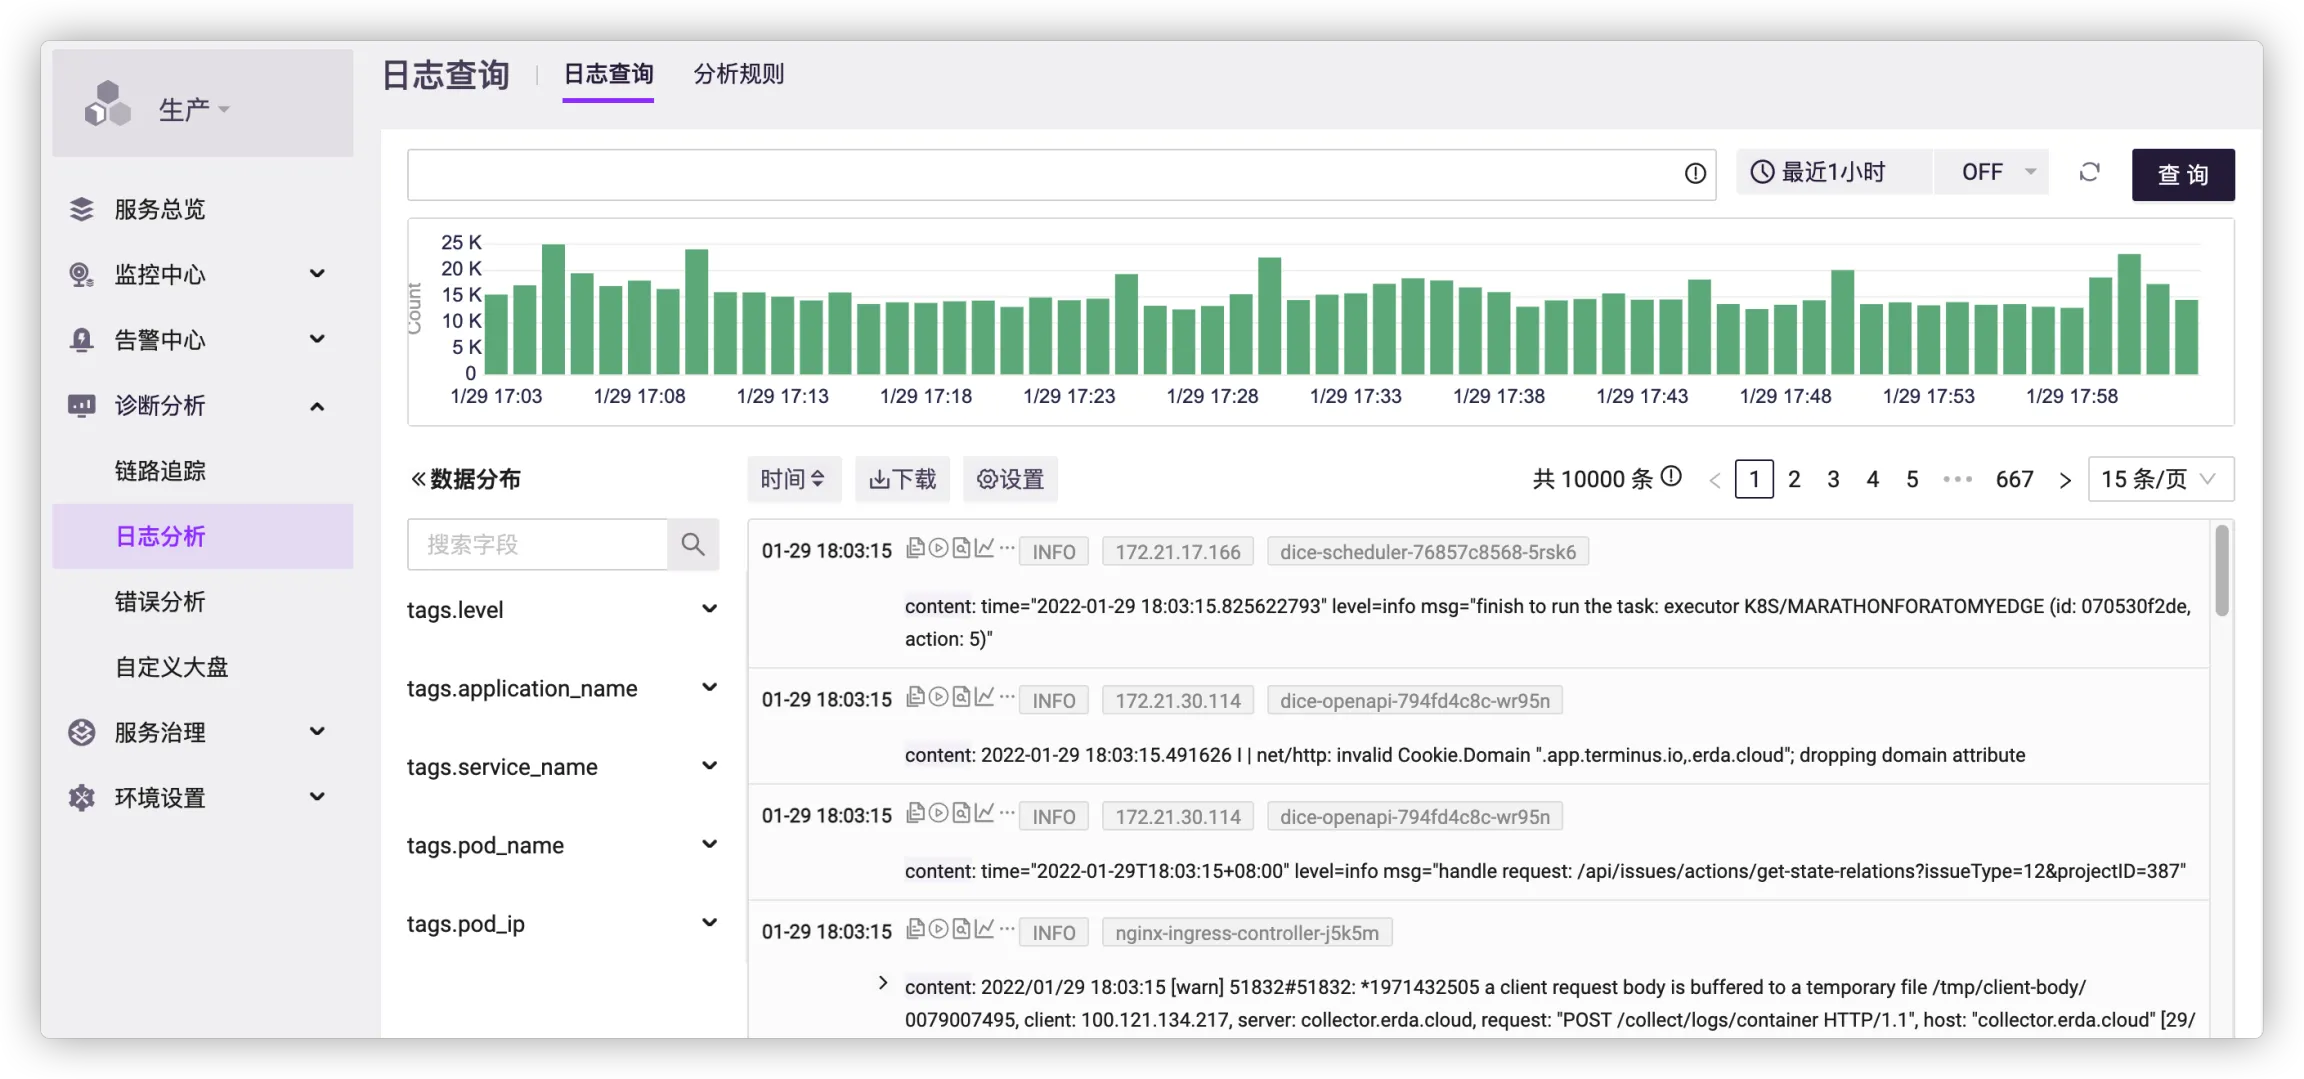Click the 查询 button
Viewport: 2304px width, 1079px height.
tap(2182, 175)
